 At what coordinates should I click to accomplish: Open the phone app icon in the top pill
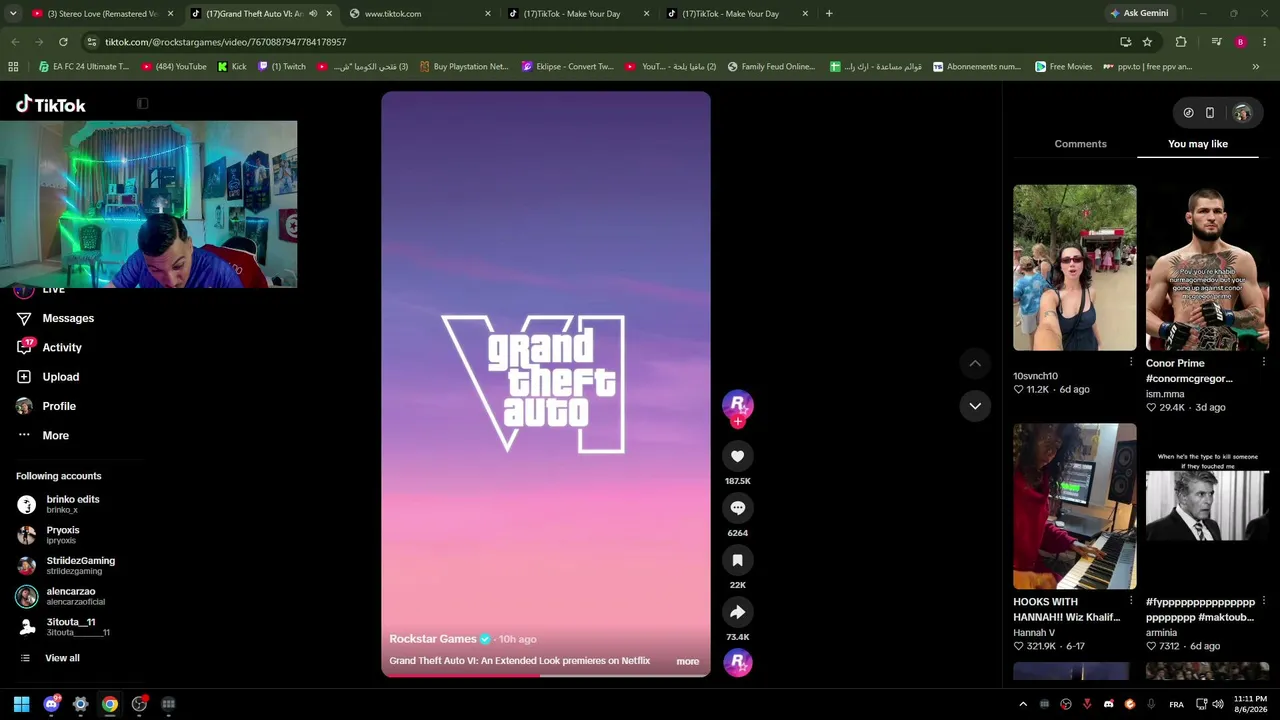coord(1210,113)
